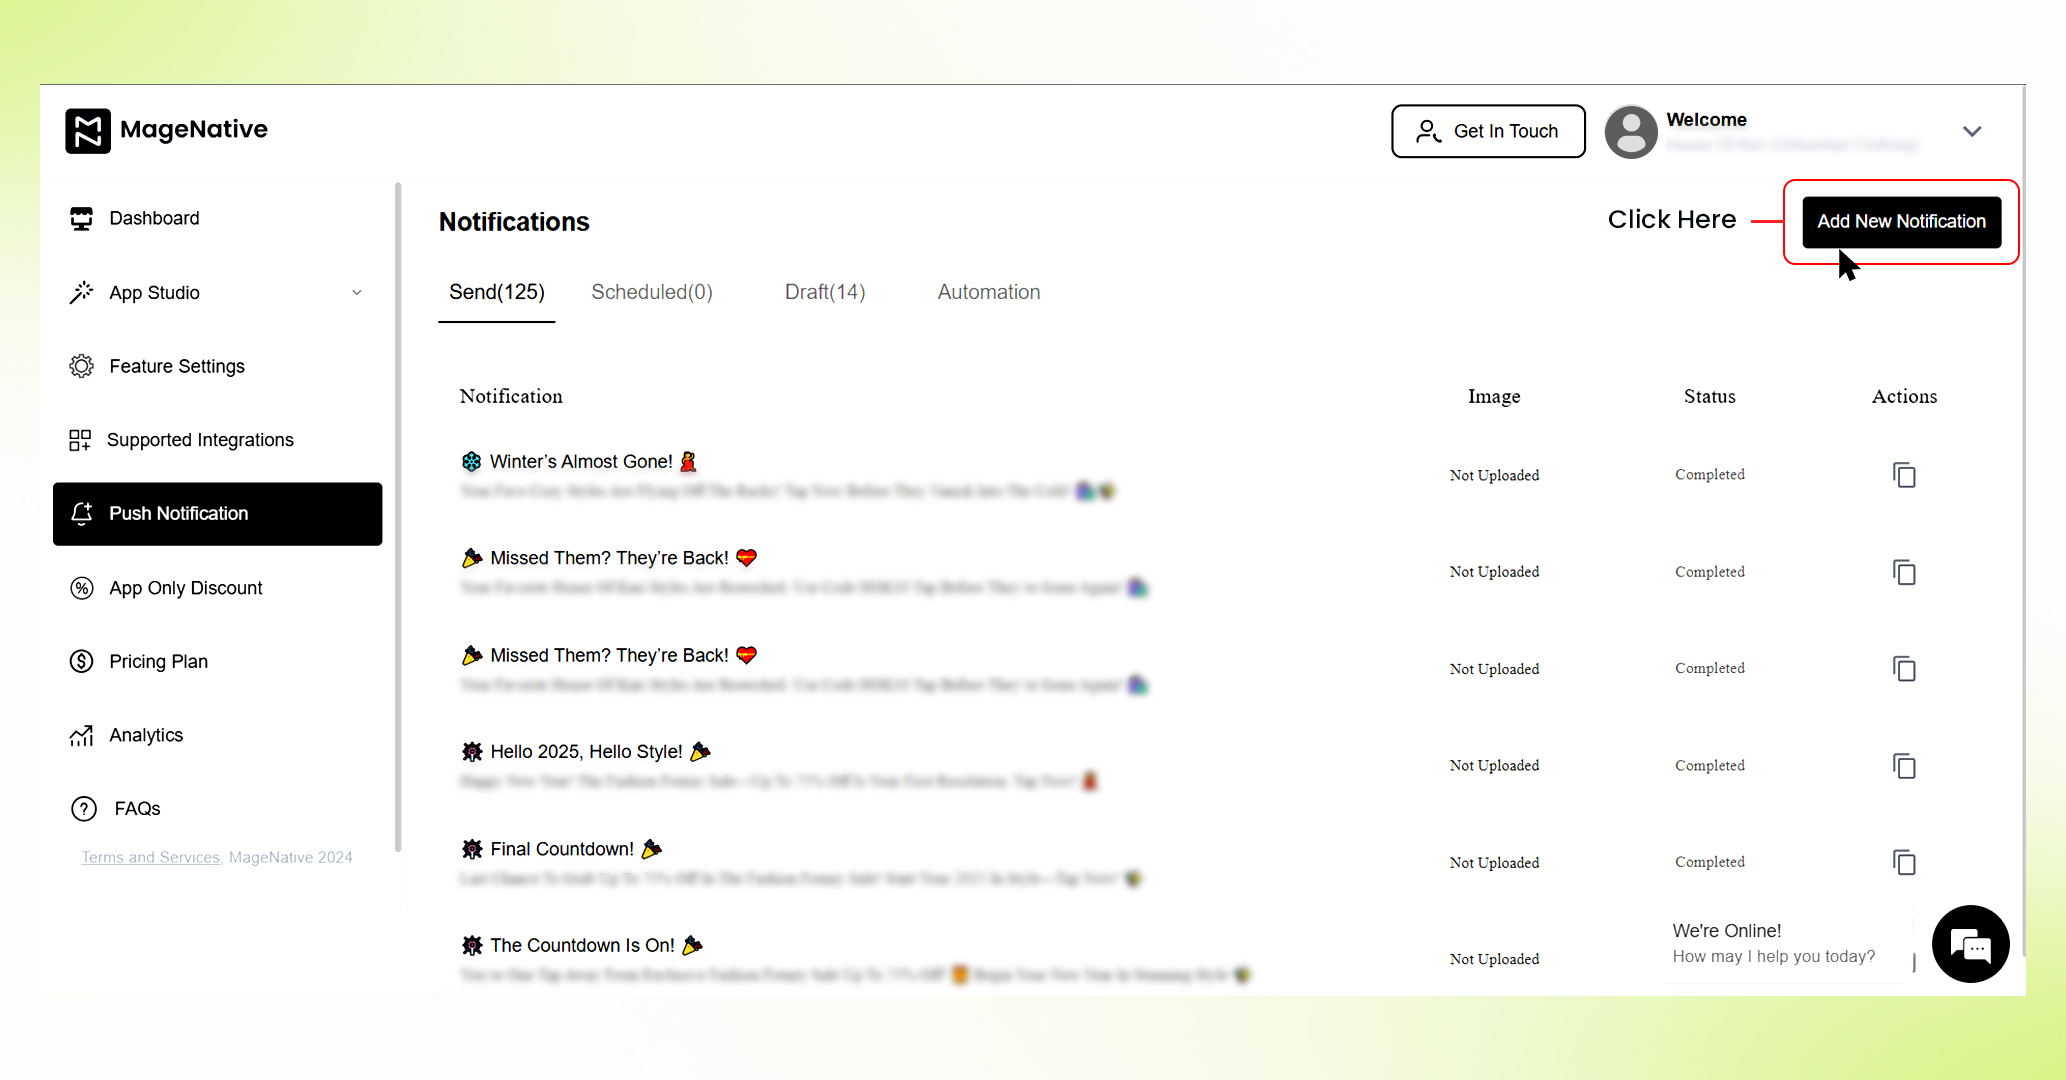This screenshot has height=1080, width=2066.
Task: Click the sidebar vertical scrollbar
Action: (x=398, y=515)
